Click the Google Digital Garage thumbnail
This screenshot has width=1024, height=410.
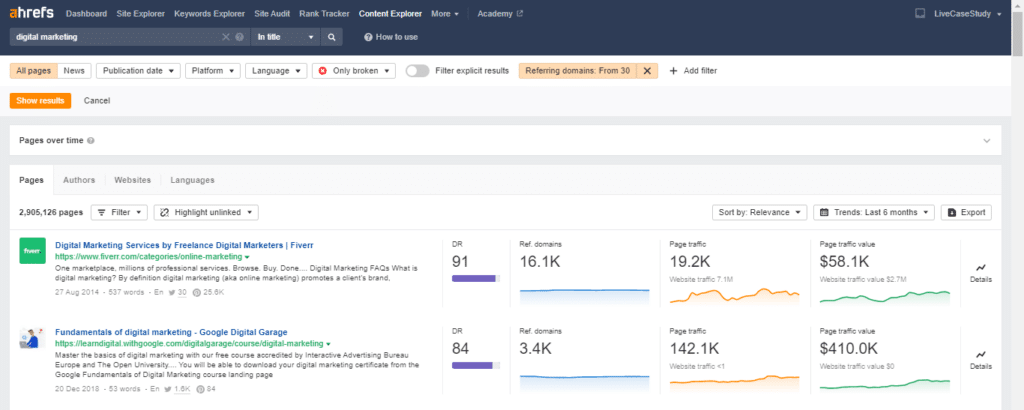[x=32, y=338]
